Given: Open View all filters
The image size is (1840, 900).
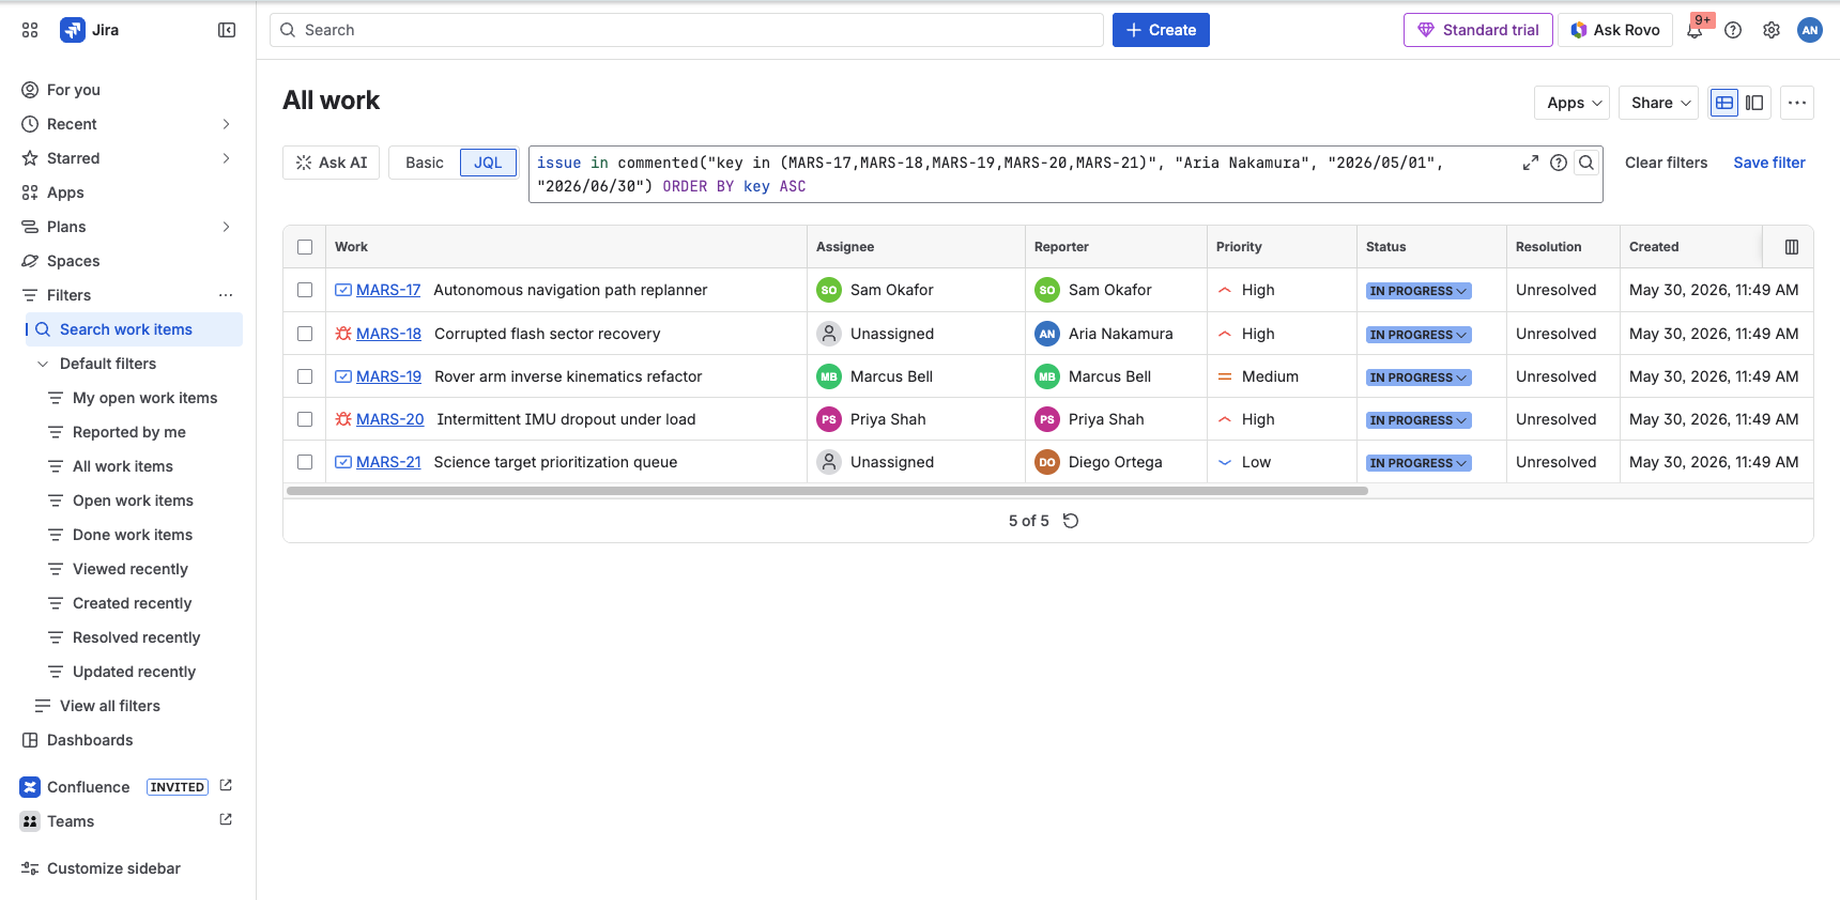Looking at the screenshot, I should click(109, 706).
